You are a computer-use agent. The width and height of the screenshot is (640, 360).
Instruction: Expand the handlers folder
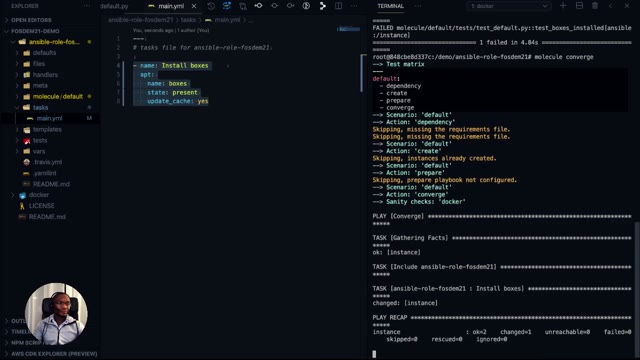45,75
